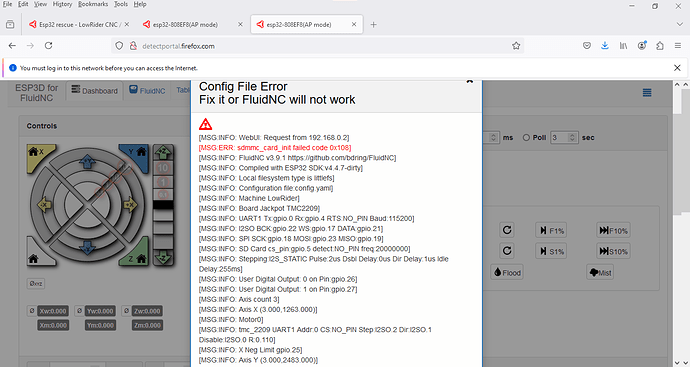Jog Z axis down
Viewport: 690px width, 367px height.
(163, 257)
